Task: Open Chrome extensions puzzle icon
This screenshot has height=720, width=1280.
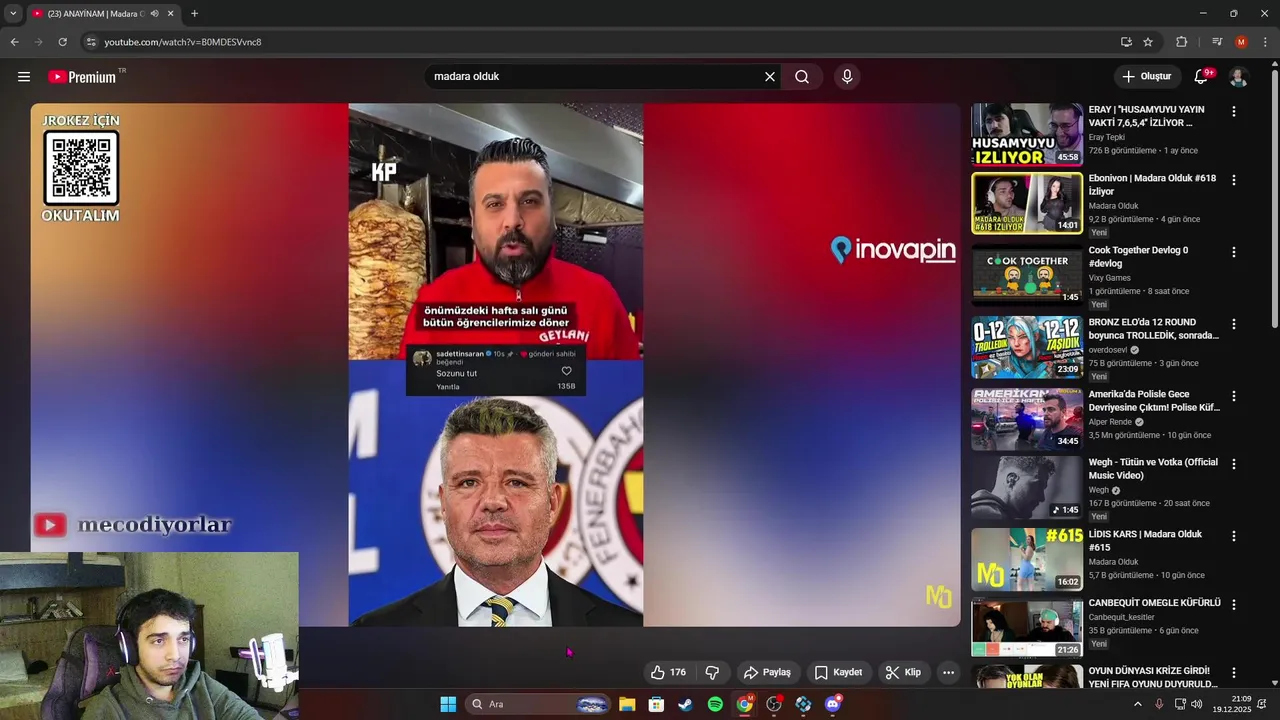Action: pos(1181,42)
